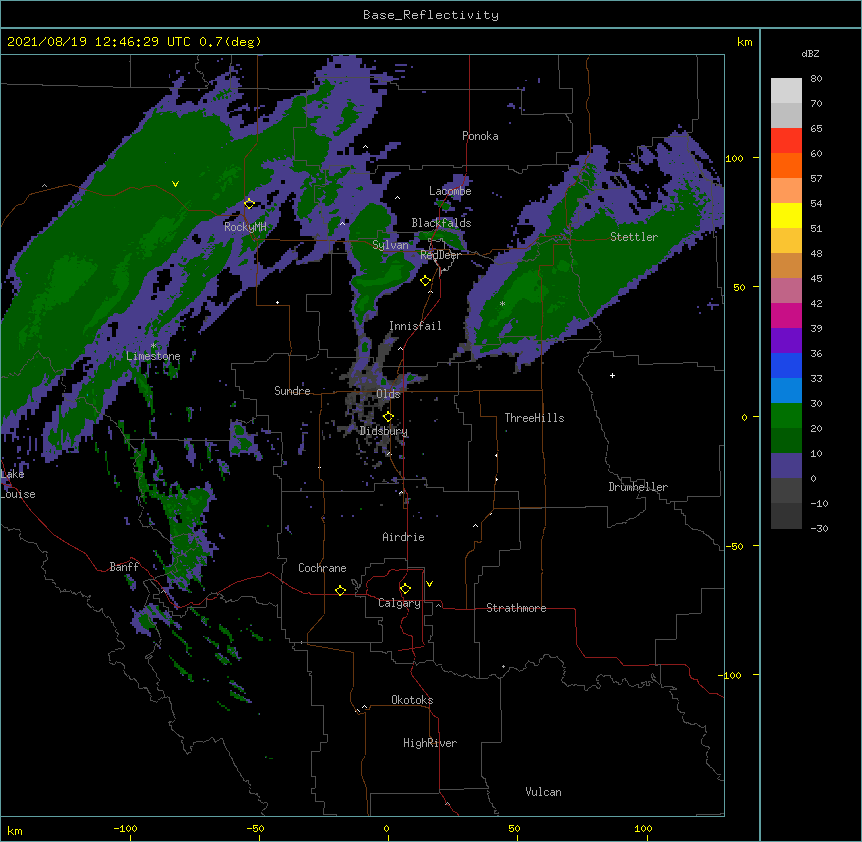The image size is (862, 842).
Task: Click the 100 tick on the vertical km axis
Action: [x=734, y=158]
